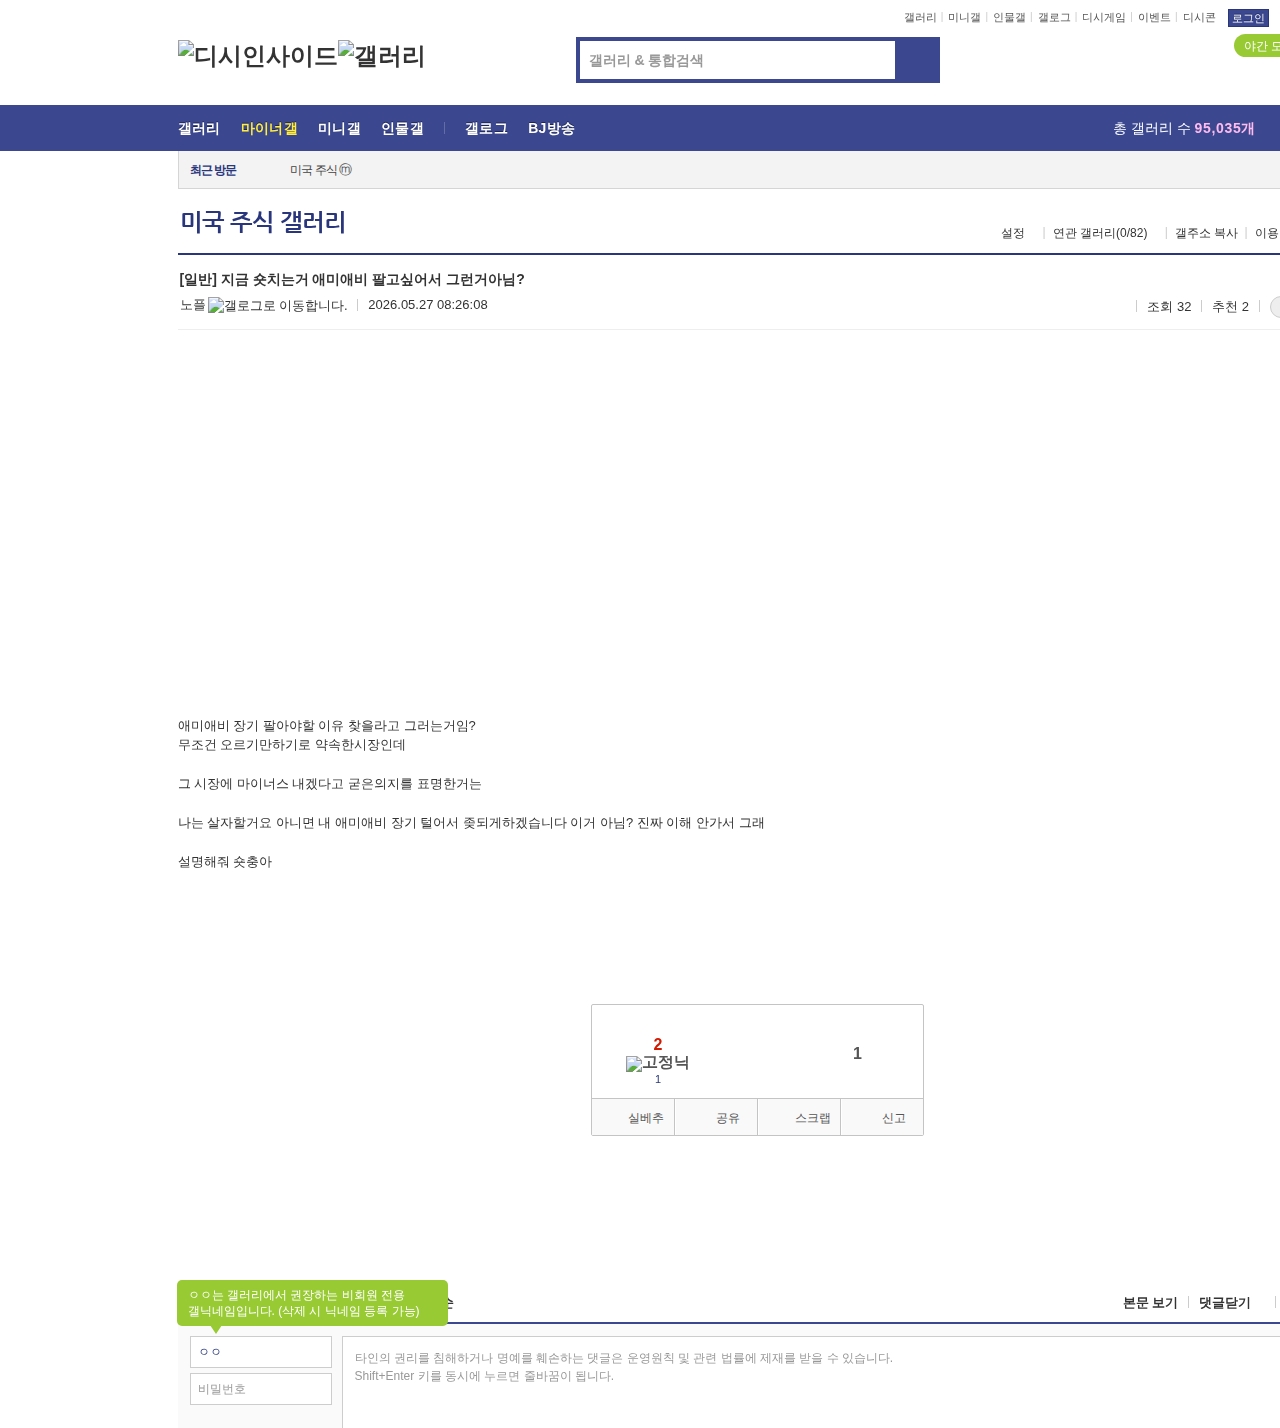1280x1428 pixels.
Task: Click 조회 32 view count
Action: point(1169,307)
